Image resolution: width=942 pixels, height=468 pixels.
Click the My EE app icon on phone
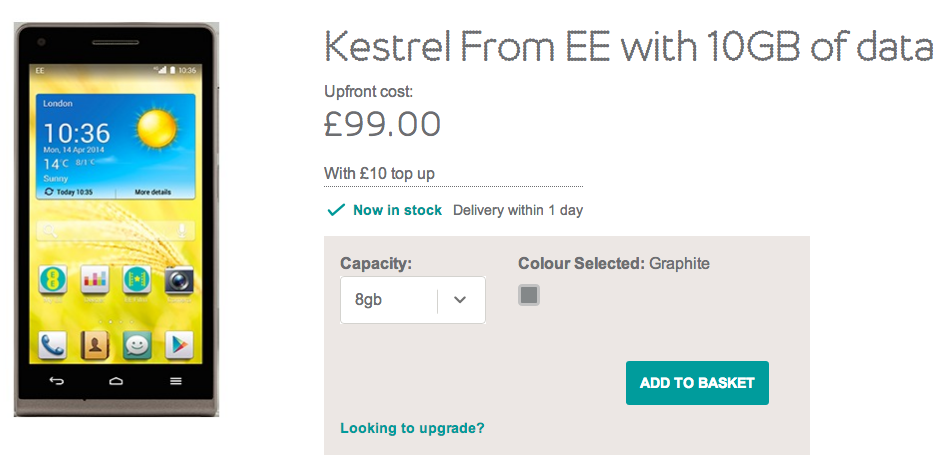pyautogui.click(x=52, y=280)
